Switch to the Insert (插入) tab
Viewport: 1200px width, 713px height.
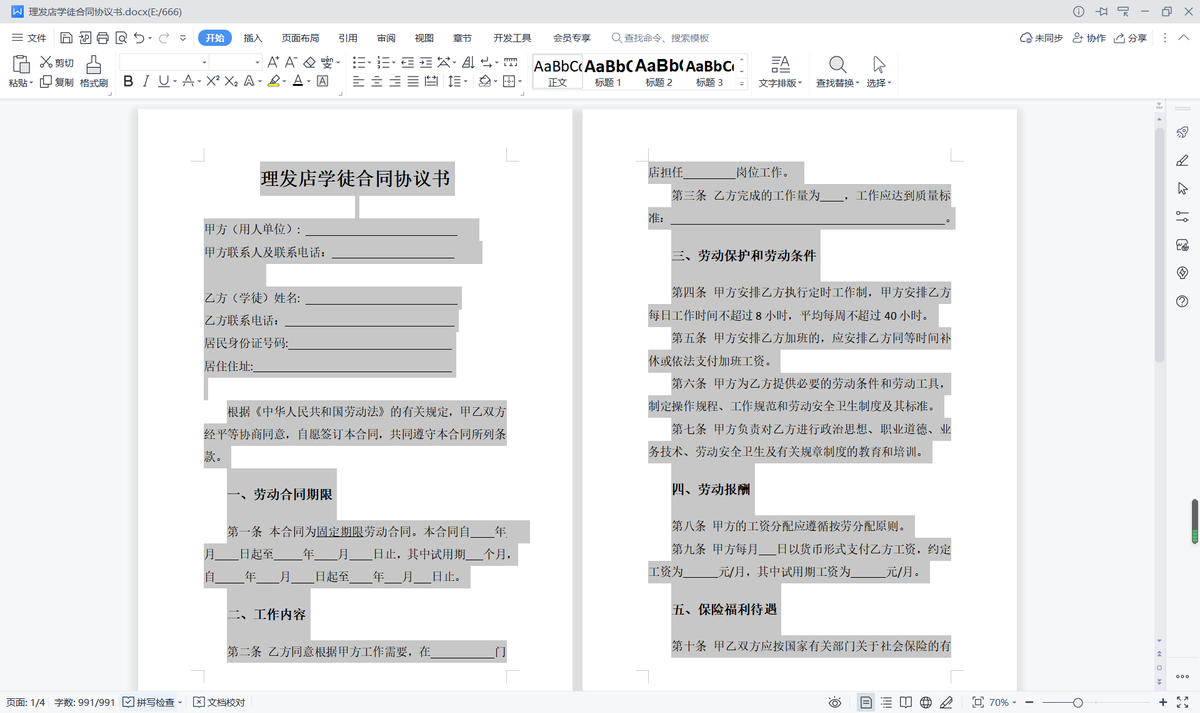(253, 38)
